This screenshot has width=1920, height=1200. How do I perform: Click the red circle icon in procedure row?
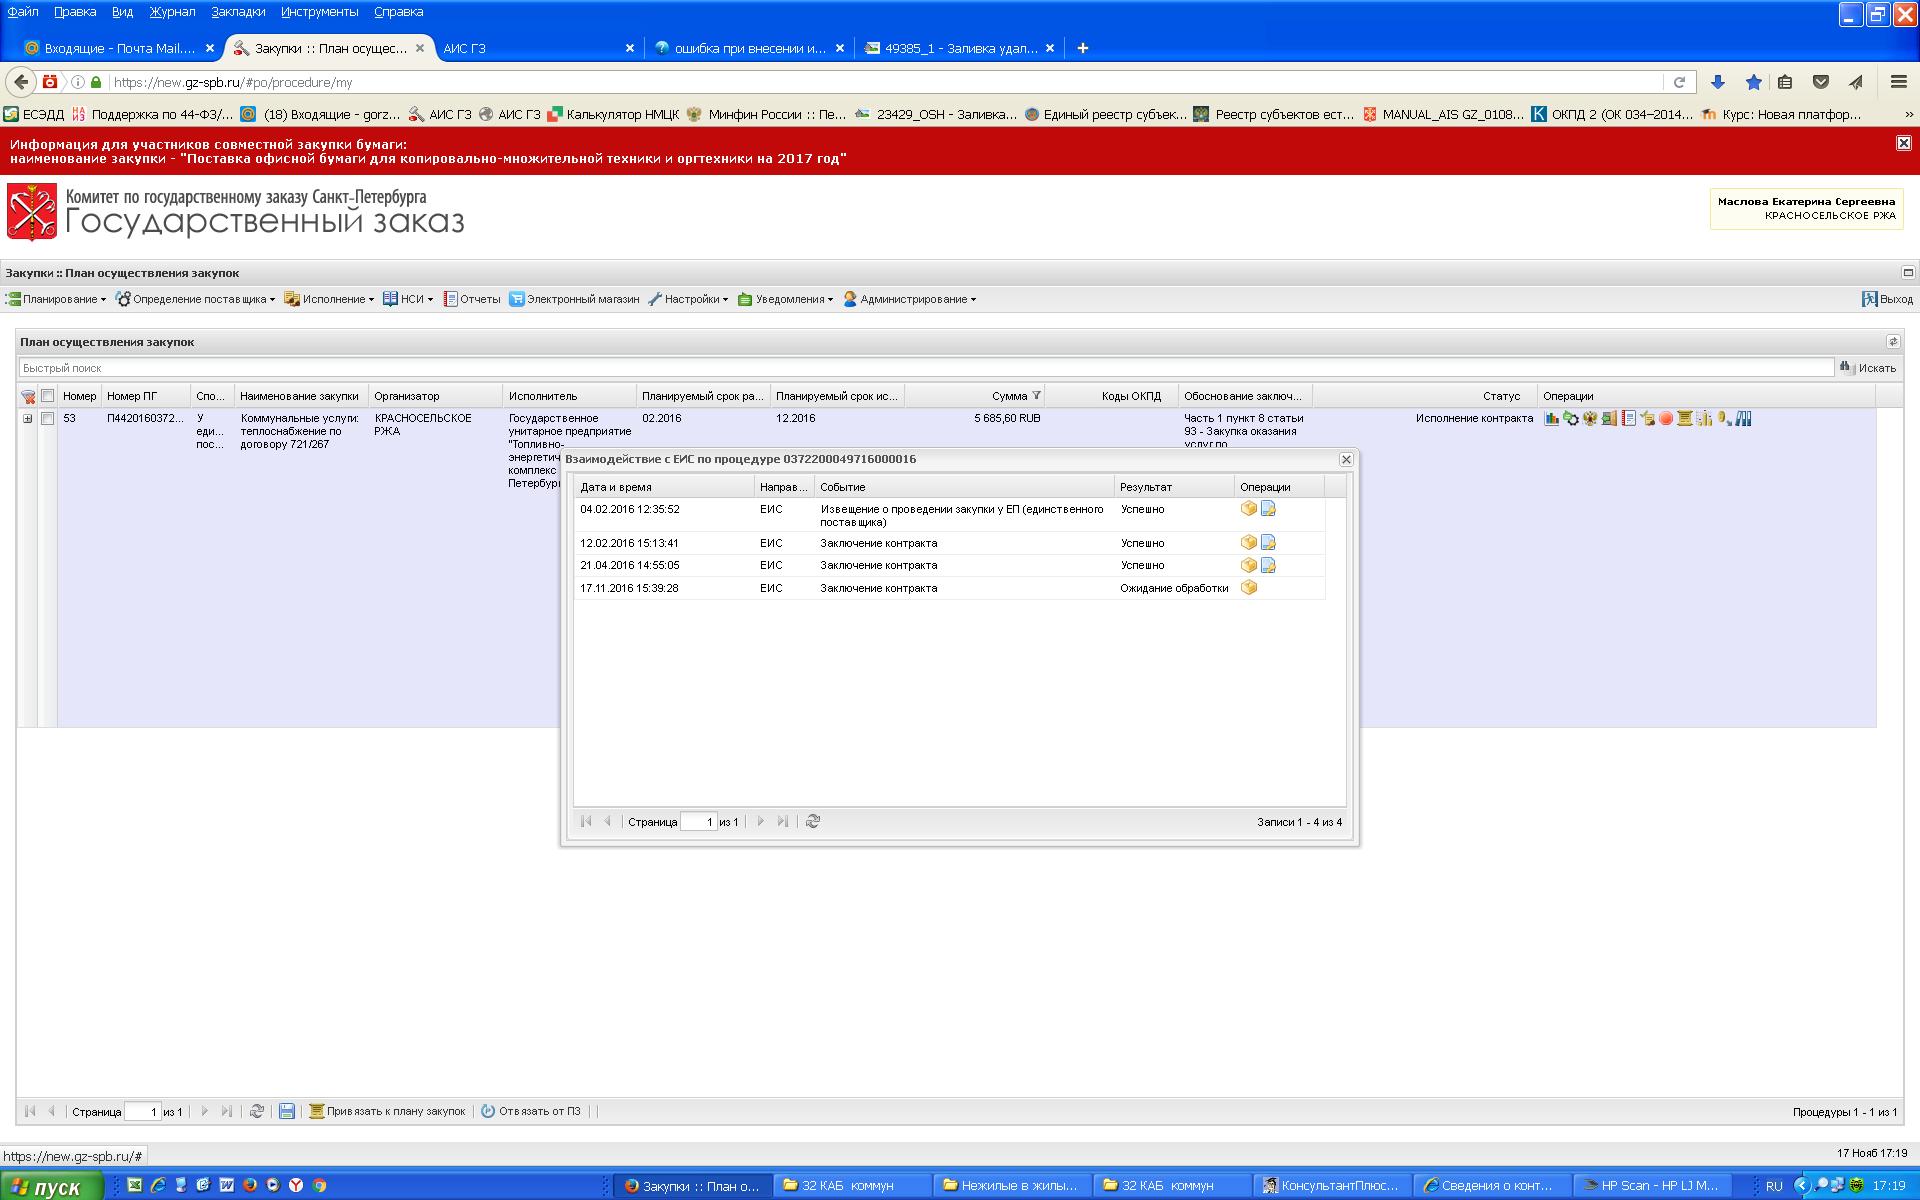(x=1666, y=419)
